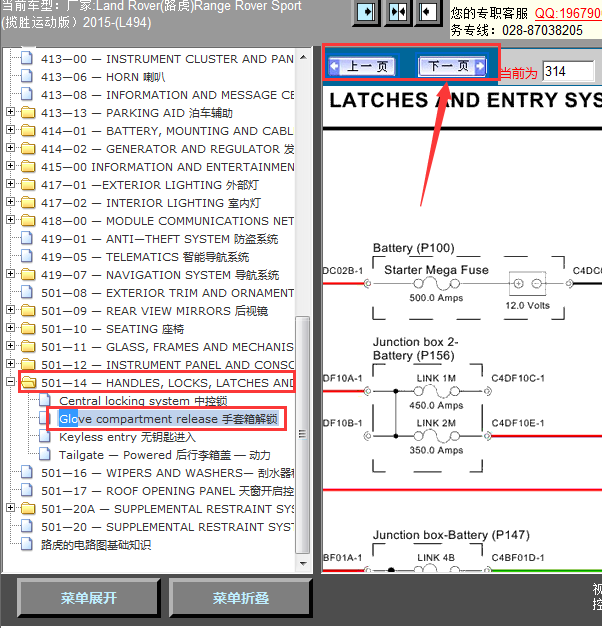This screenshot has width=602, height=628.
Task: Open Tailgate - Powered document icon
Action: point(45,455)
